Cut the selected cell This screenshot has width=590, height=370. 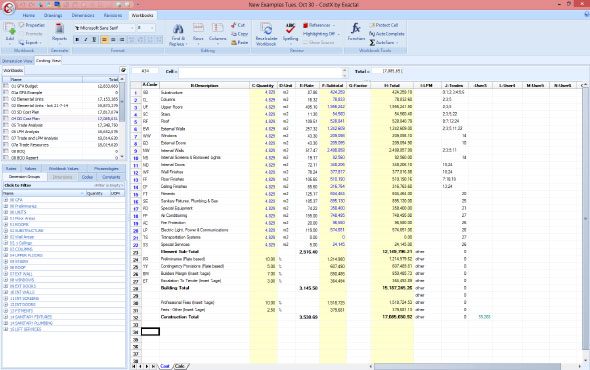pos(238,25)
